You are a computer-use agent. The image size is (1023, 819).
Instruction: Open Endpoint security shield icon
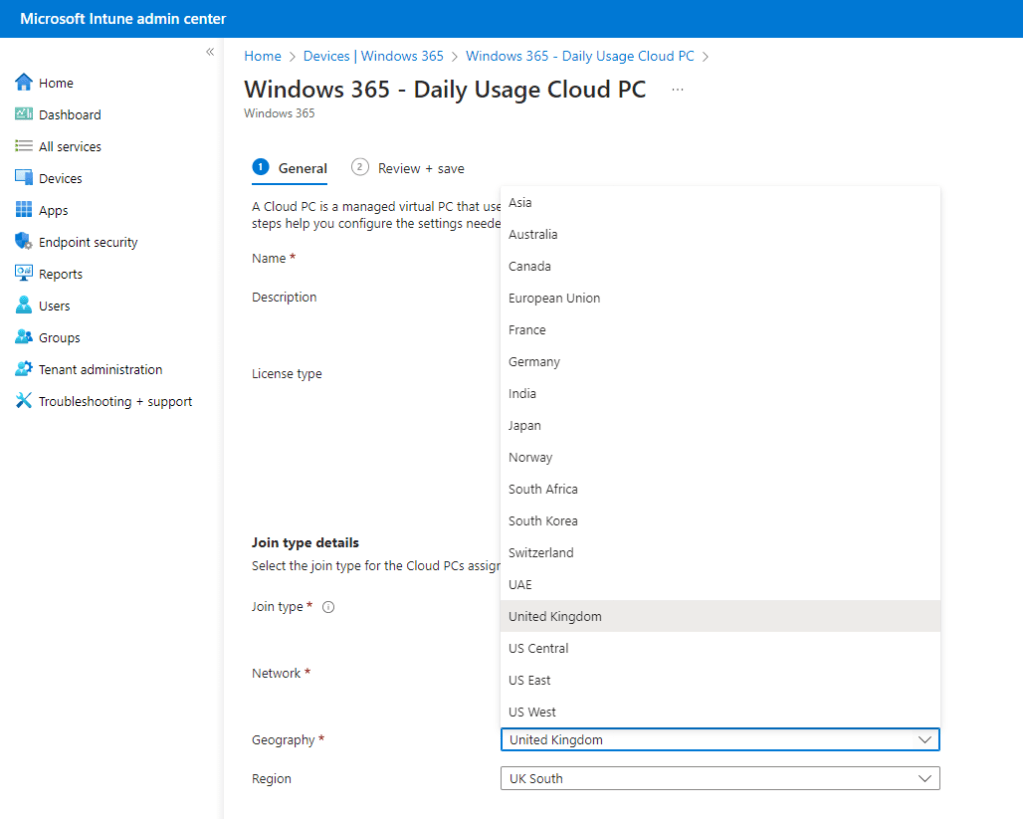24,242
